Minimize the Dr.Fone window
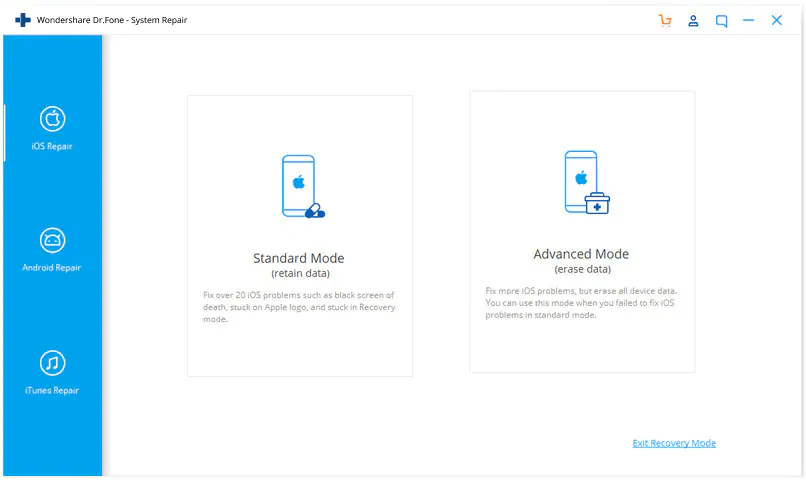The image size is (806, 480). tap(748, 20)
